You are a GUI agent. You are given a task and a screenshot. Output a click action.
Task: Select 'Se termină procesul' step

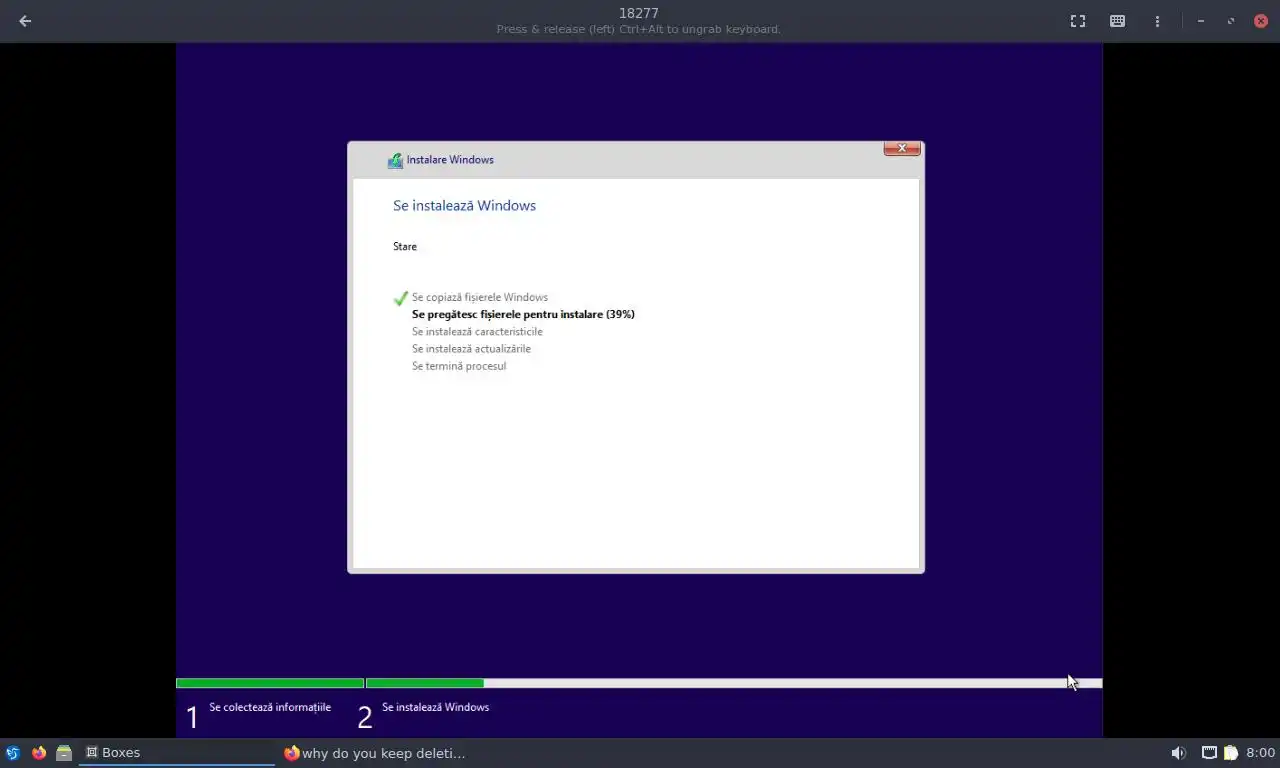tap(459, 366)
